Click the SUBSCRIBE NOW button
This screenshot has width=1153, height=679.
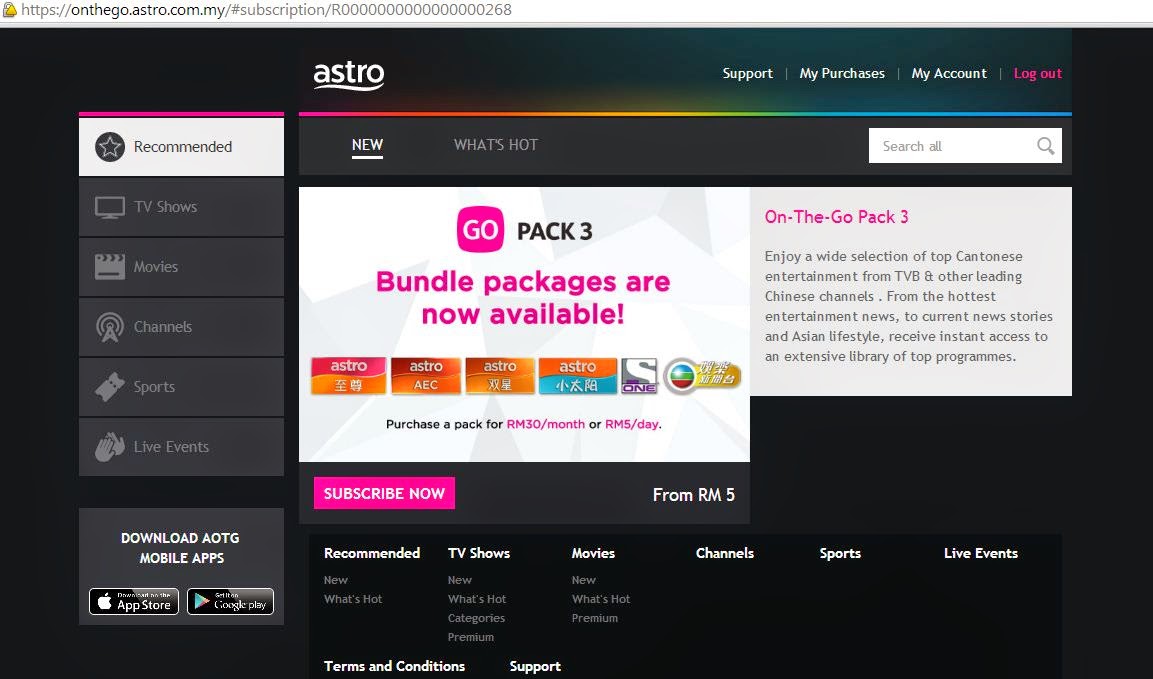(385, 493)
